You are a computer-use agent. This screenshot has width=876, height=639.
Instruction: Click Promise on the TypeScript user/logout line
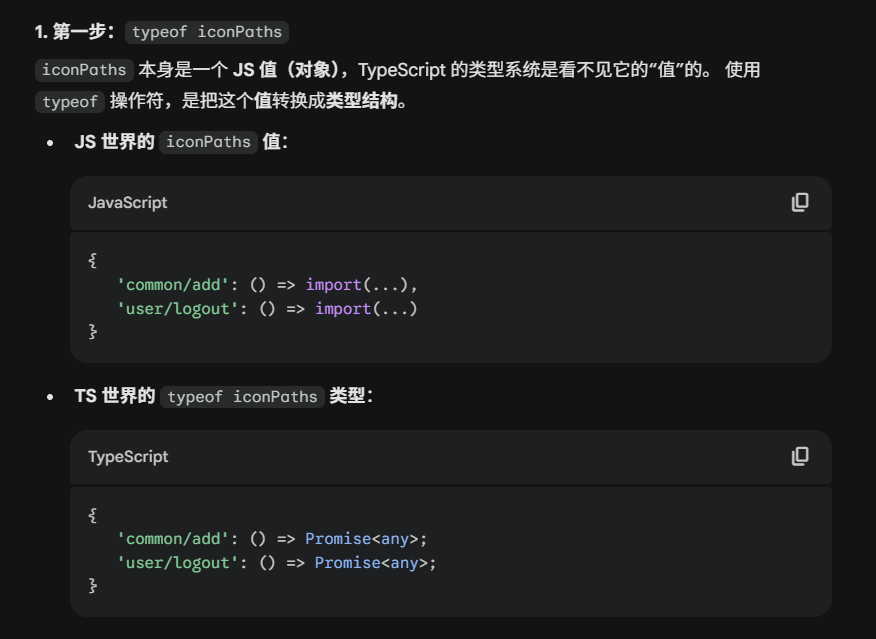coord(347,563)
